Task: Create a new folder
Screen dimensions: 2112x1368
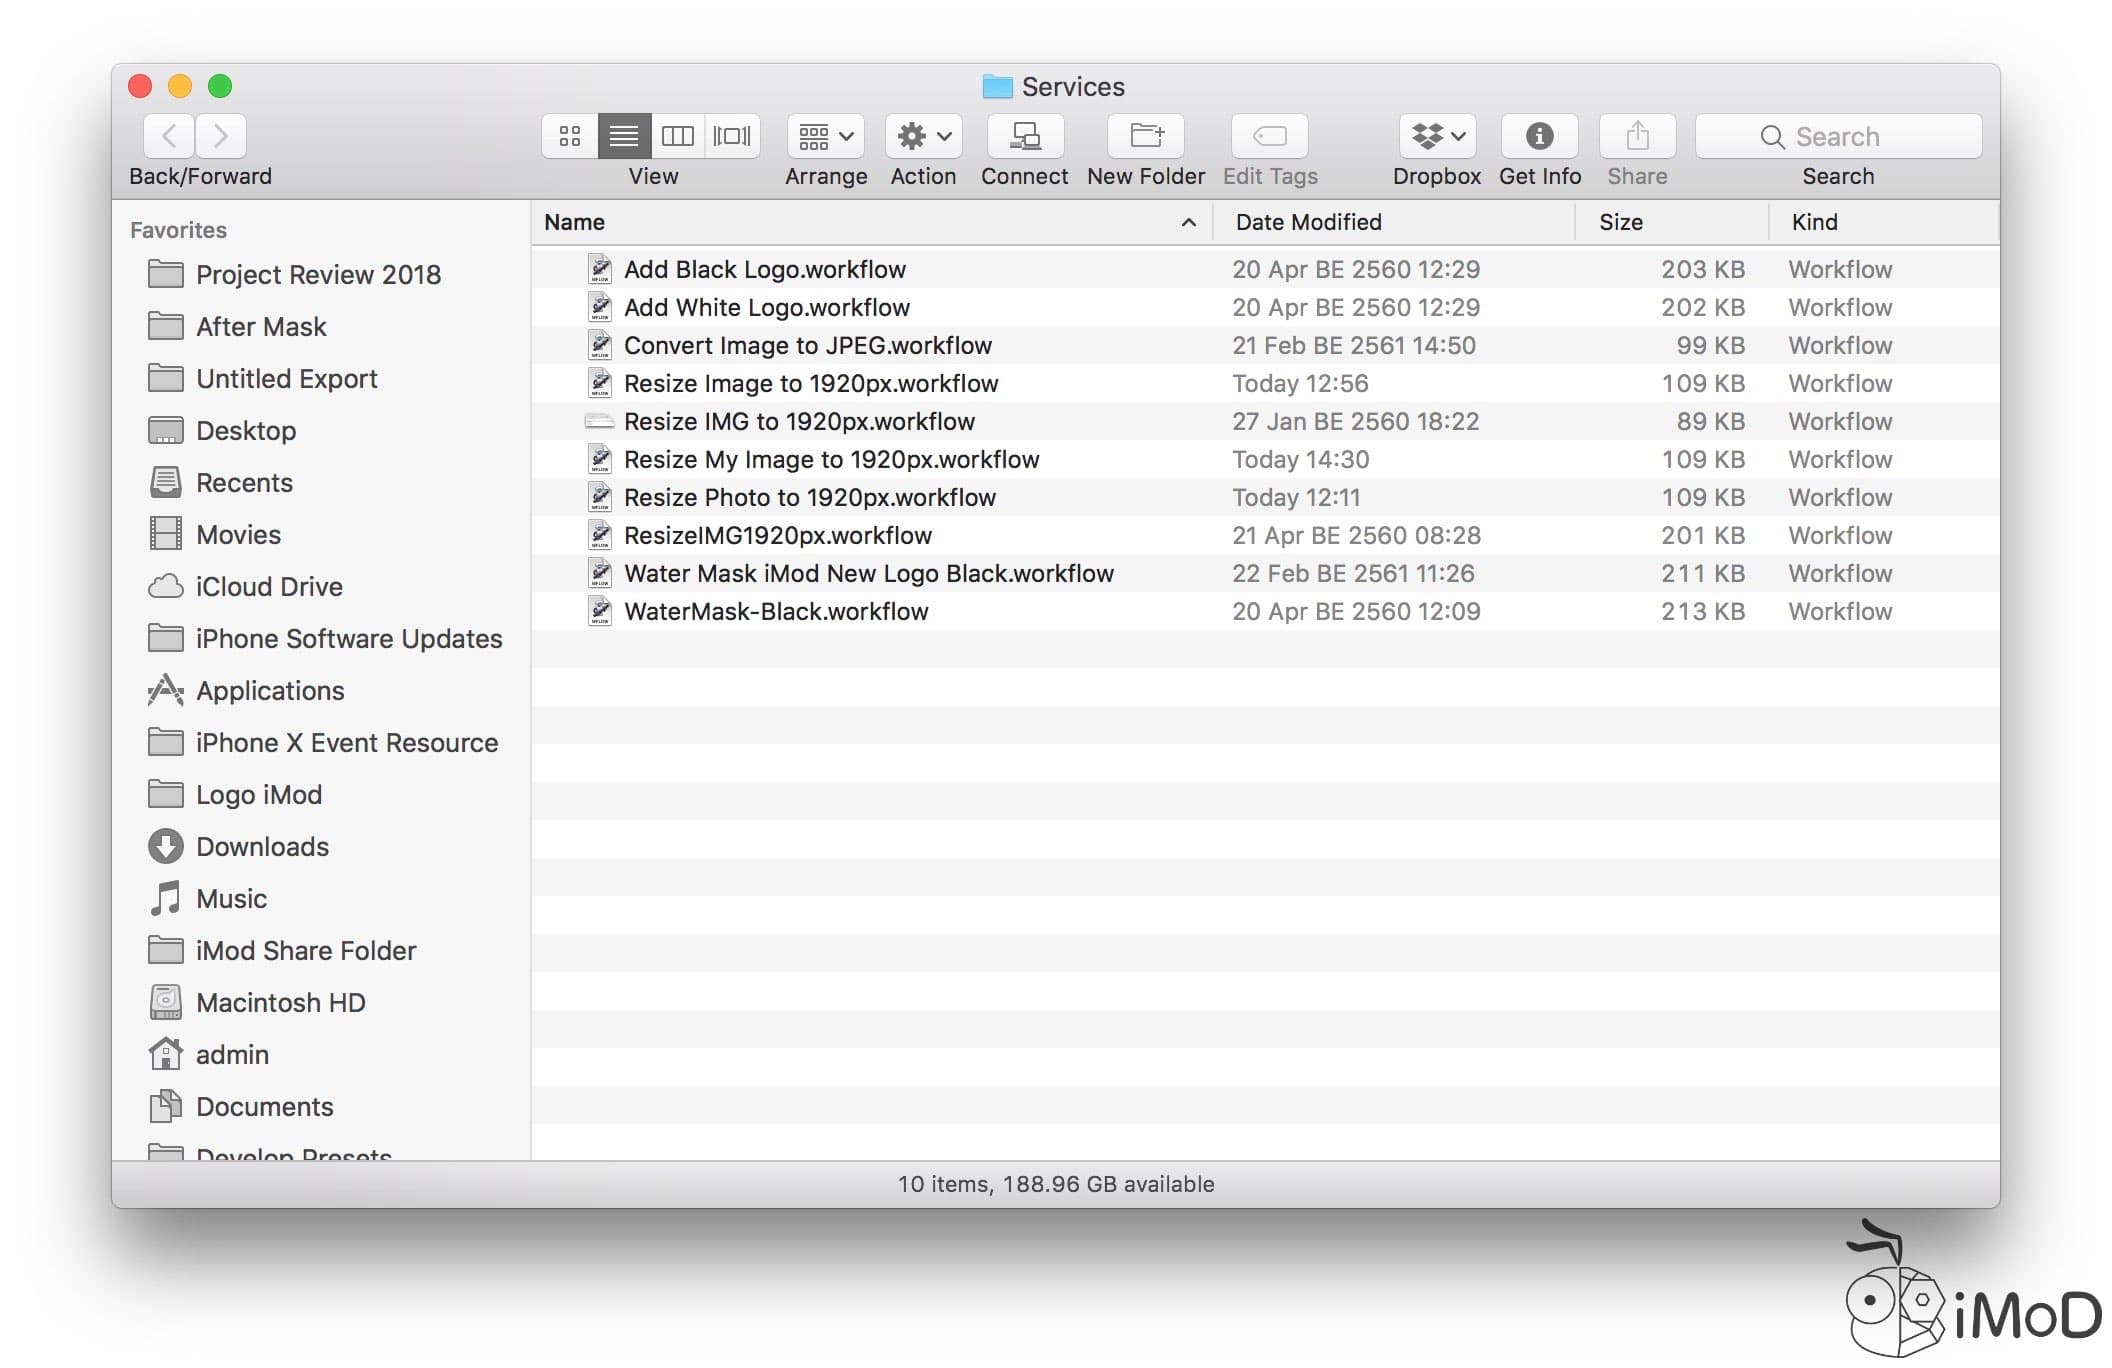Action: click(x=1145, y=136)
